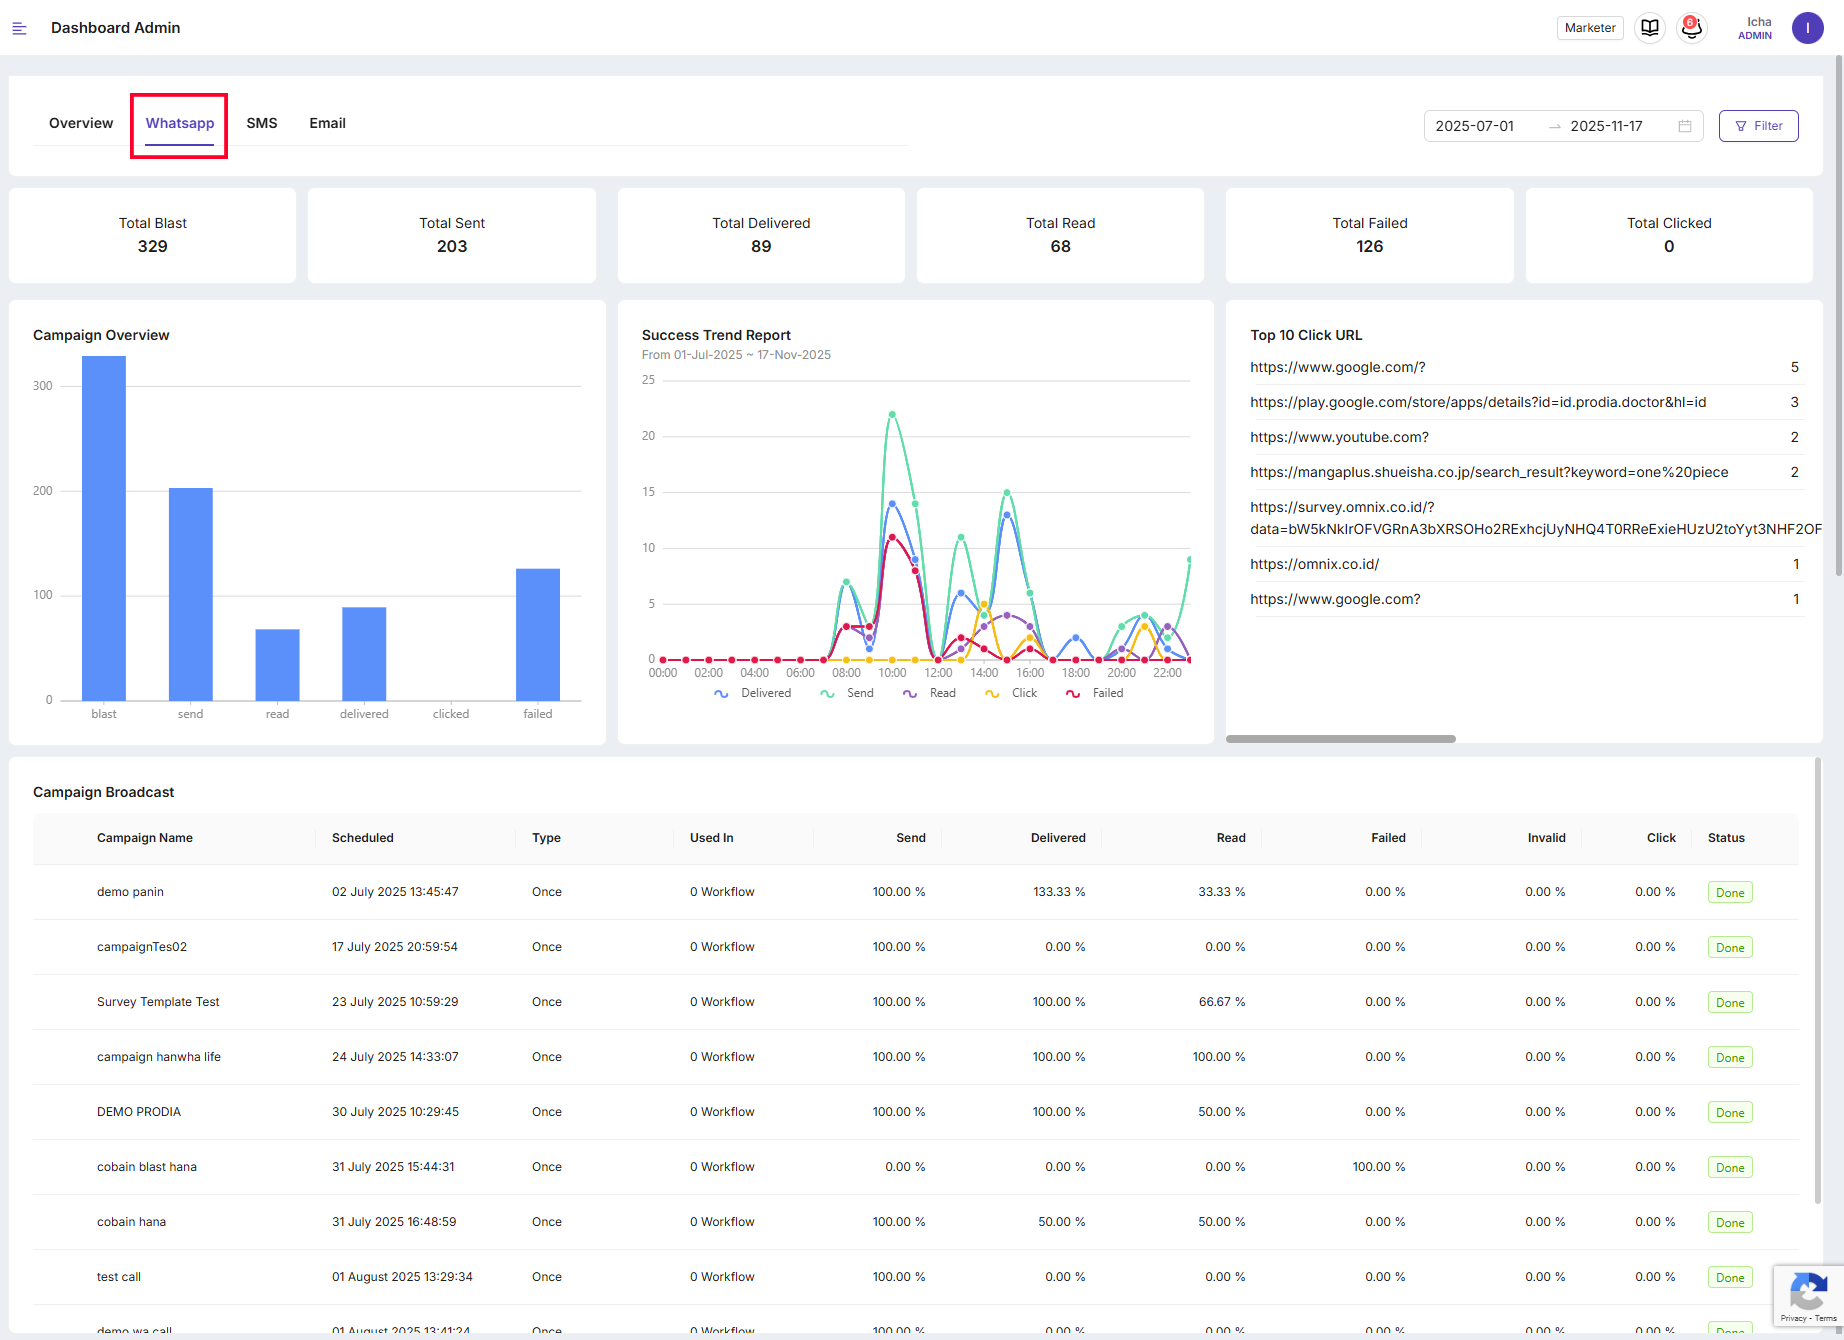The width and height of the screenshot is (1844, 1340).
Task: Click the Top 10 Click URL horizontal scrollbar
Action: [1340, 739]
